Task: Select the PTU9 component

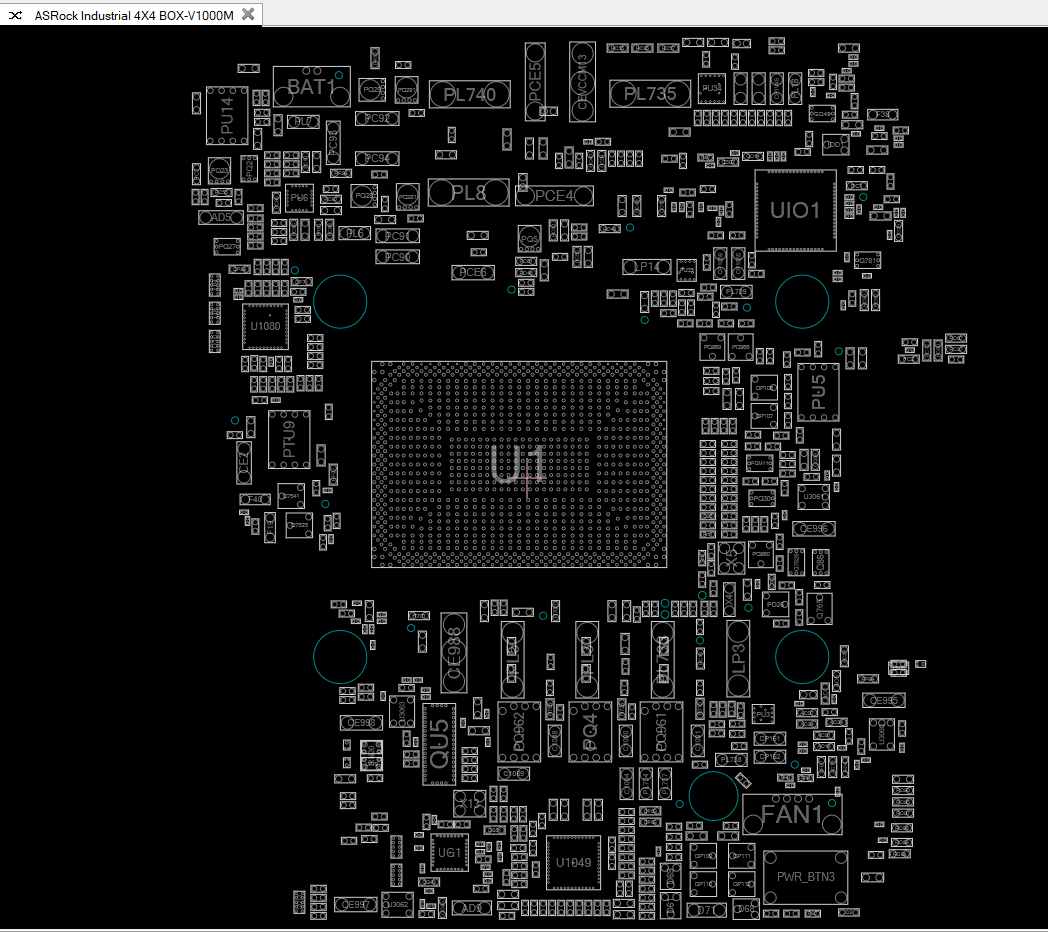Action: [289, 439]
